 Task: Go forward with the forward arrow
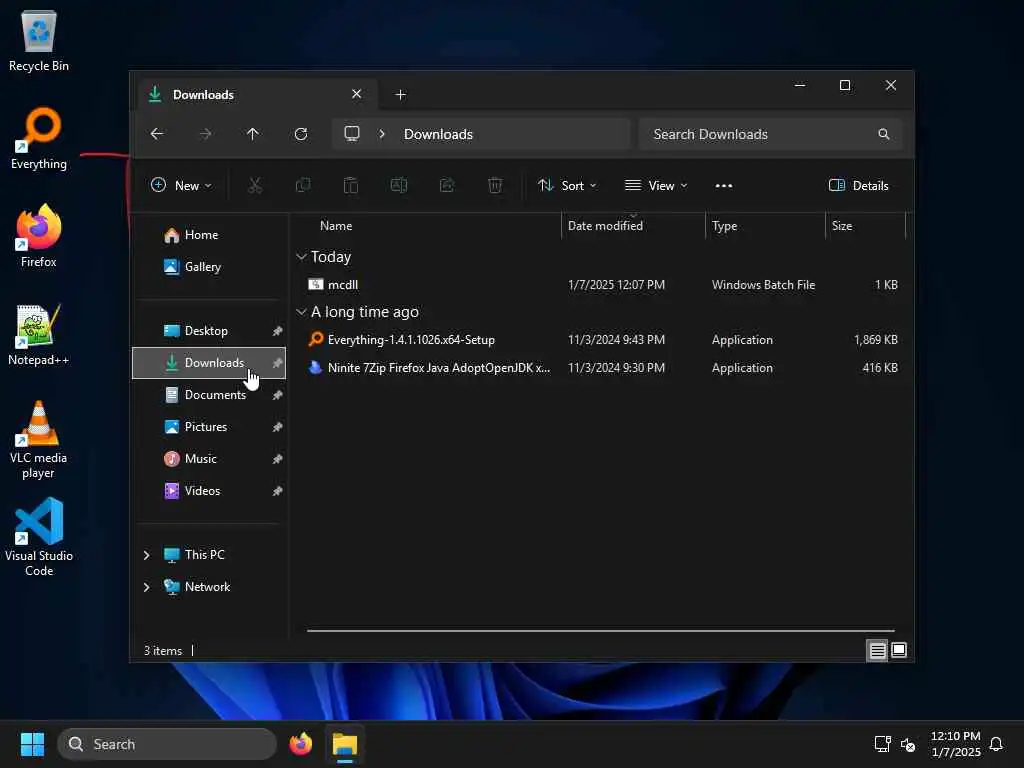[x=205, y=134]
